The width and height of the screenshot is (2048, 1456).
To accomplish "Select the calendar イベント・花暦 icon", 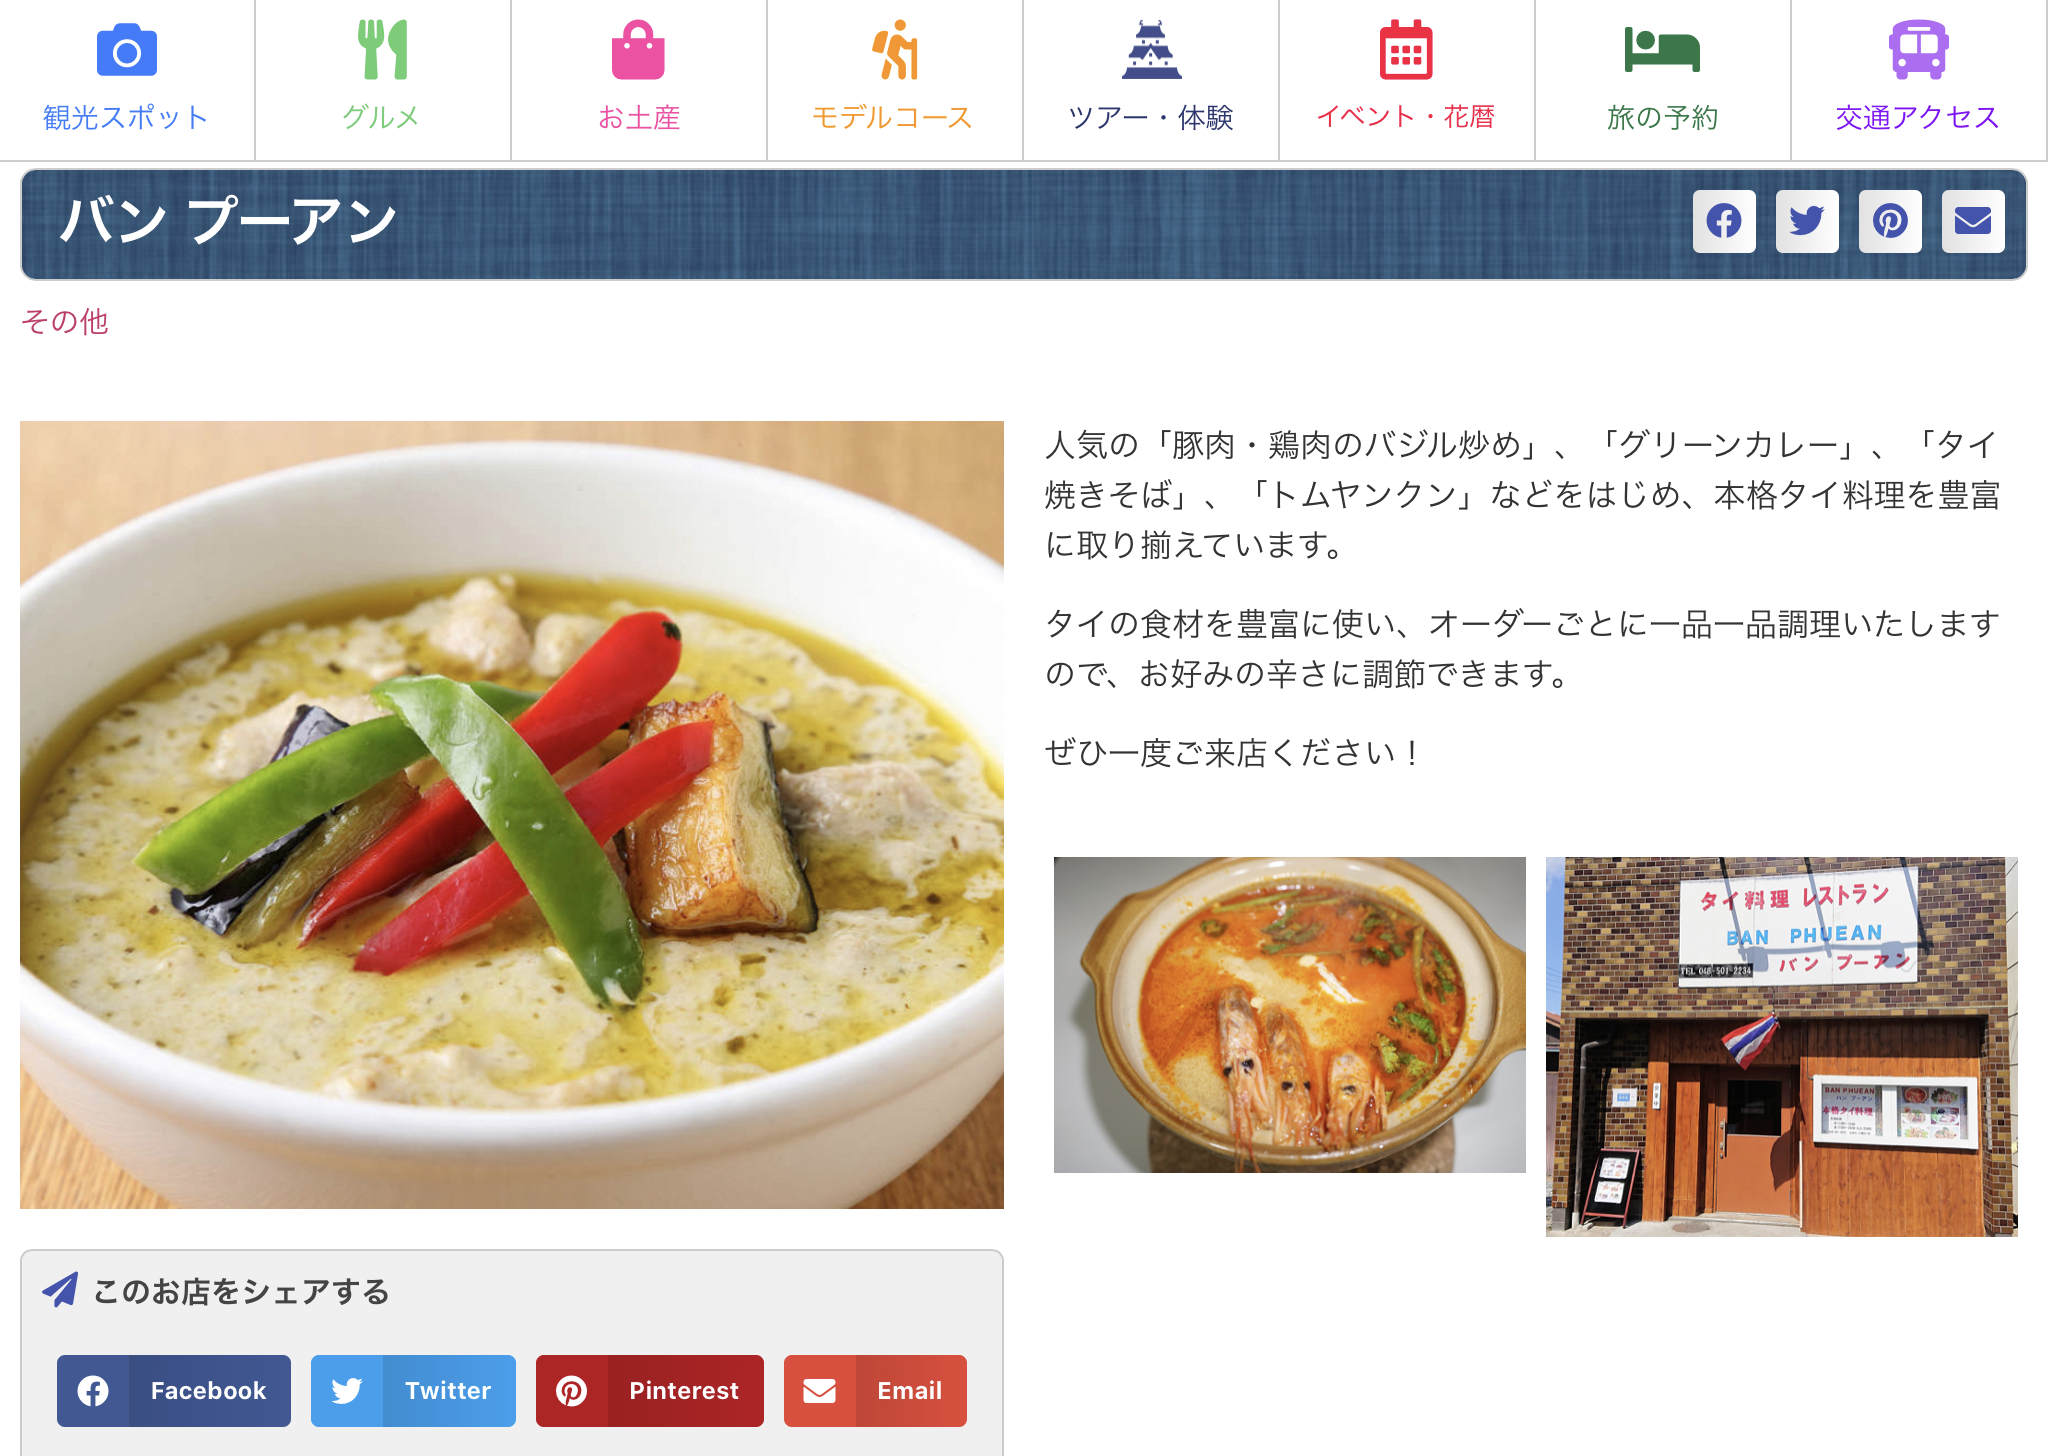I will (x=1406, y=50).
